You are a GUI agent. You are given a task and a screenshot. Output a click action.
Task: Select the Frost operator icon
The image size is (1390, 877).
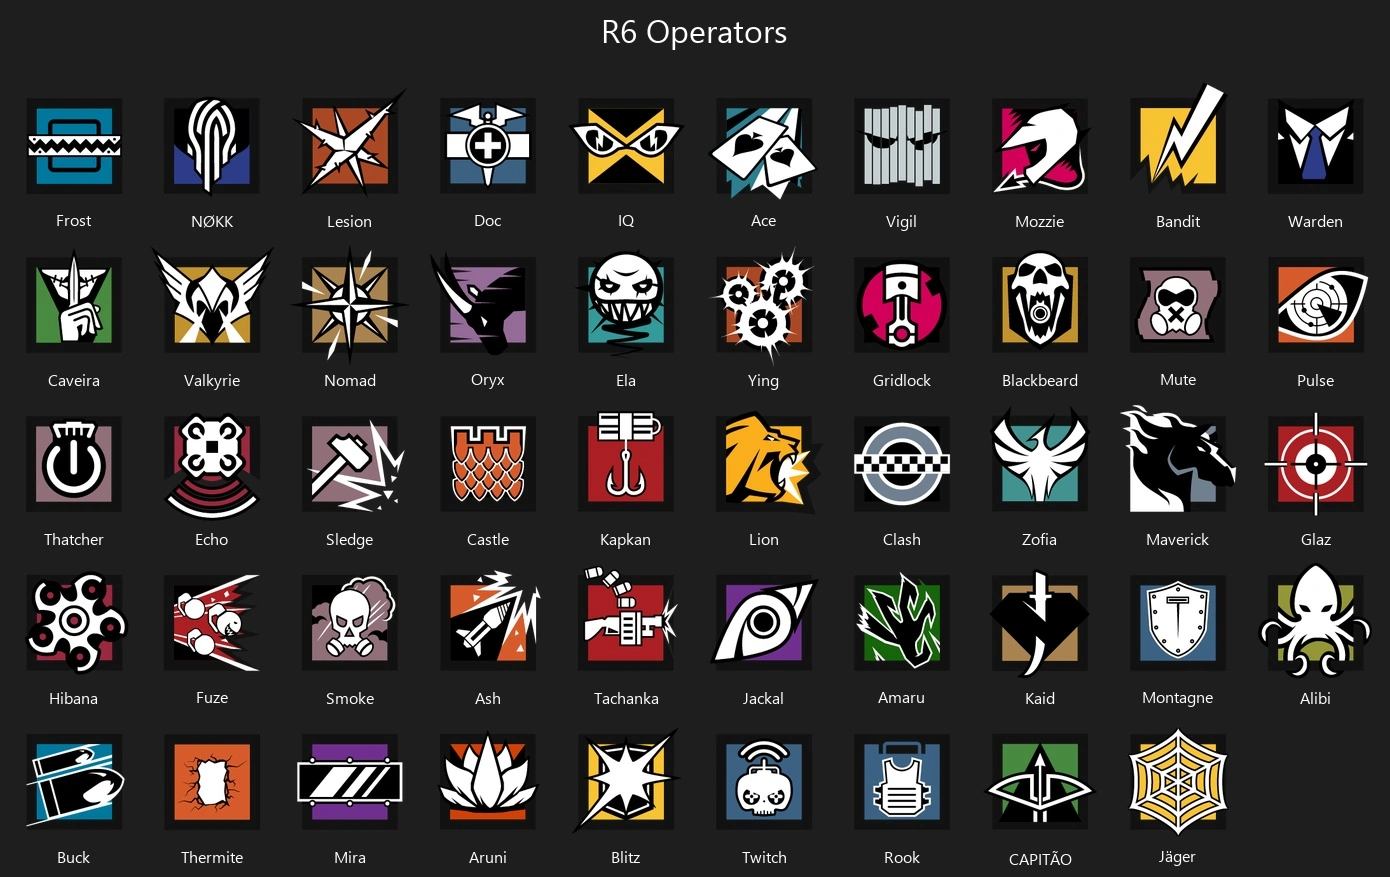coord(74,146)
